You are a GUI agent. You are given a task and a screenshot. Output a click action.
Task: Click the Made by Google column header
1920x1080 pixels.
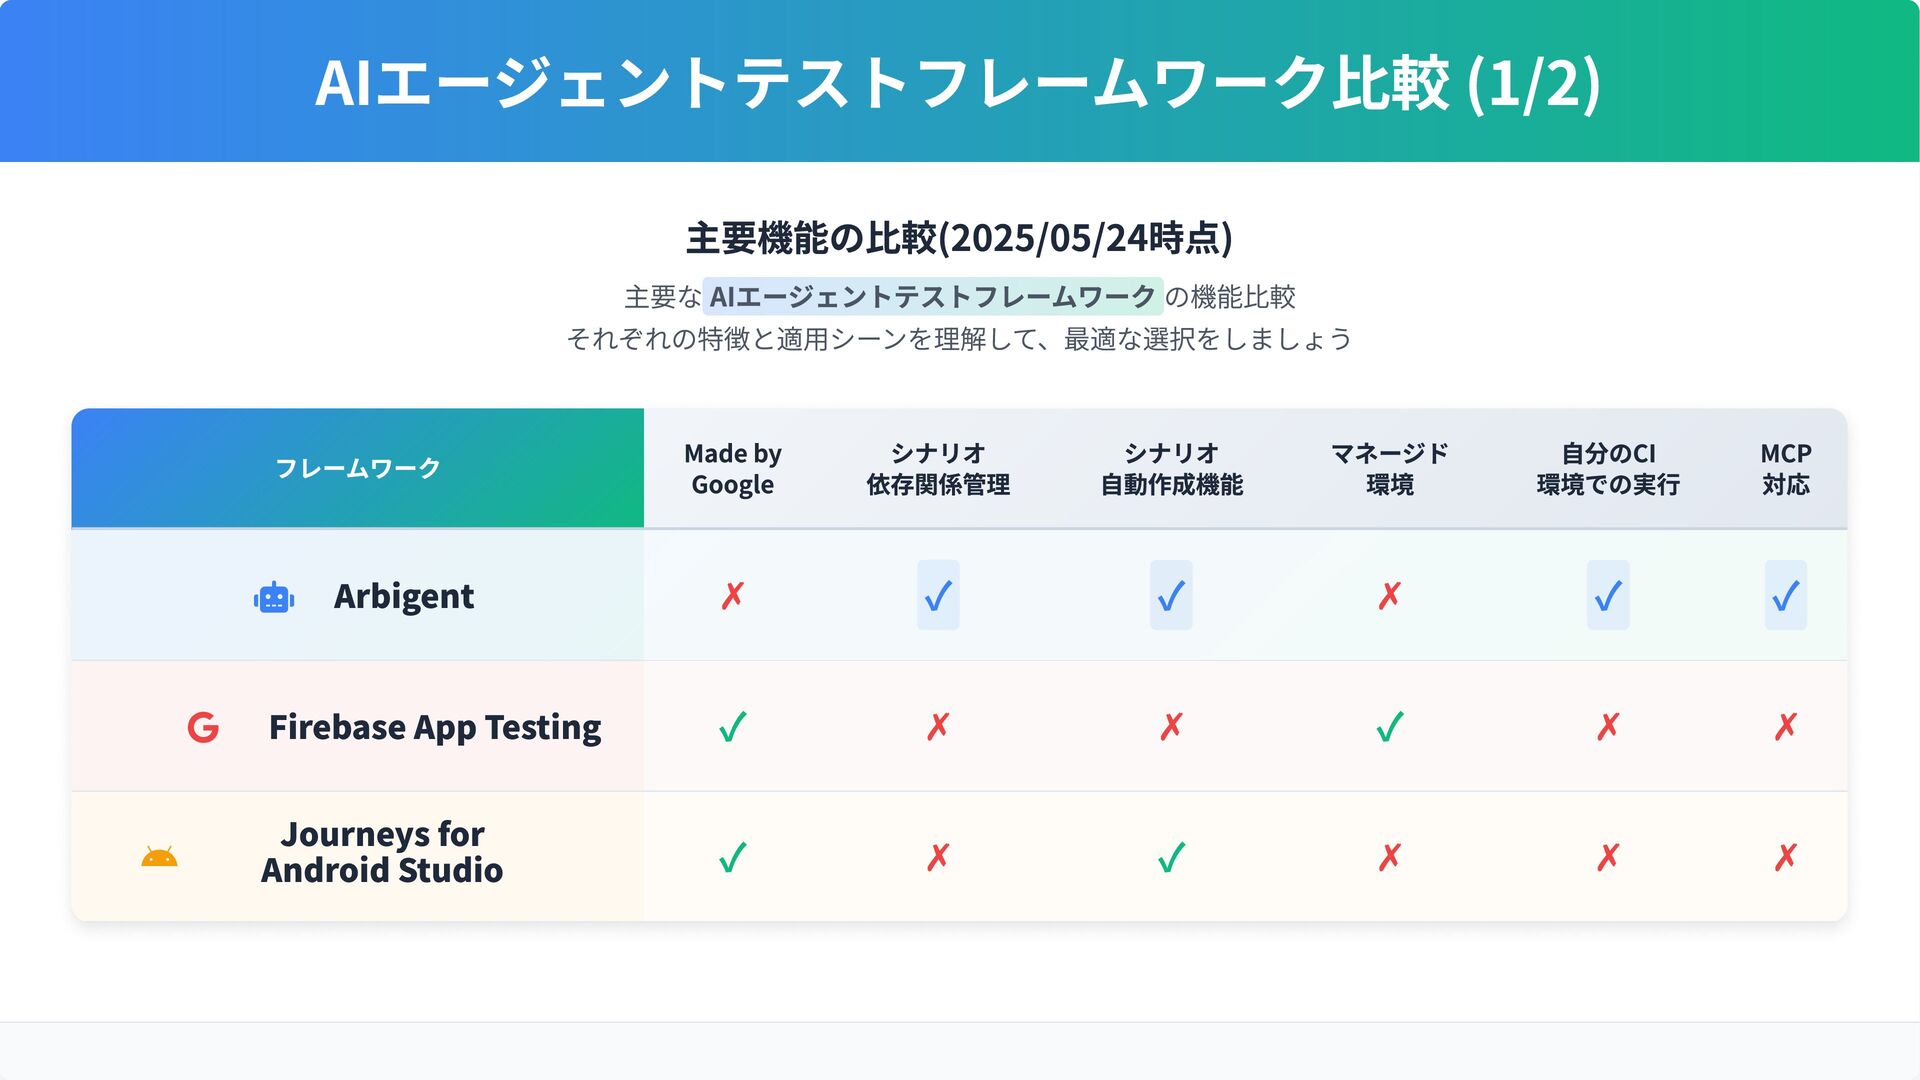(733, 468)
